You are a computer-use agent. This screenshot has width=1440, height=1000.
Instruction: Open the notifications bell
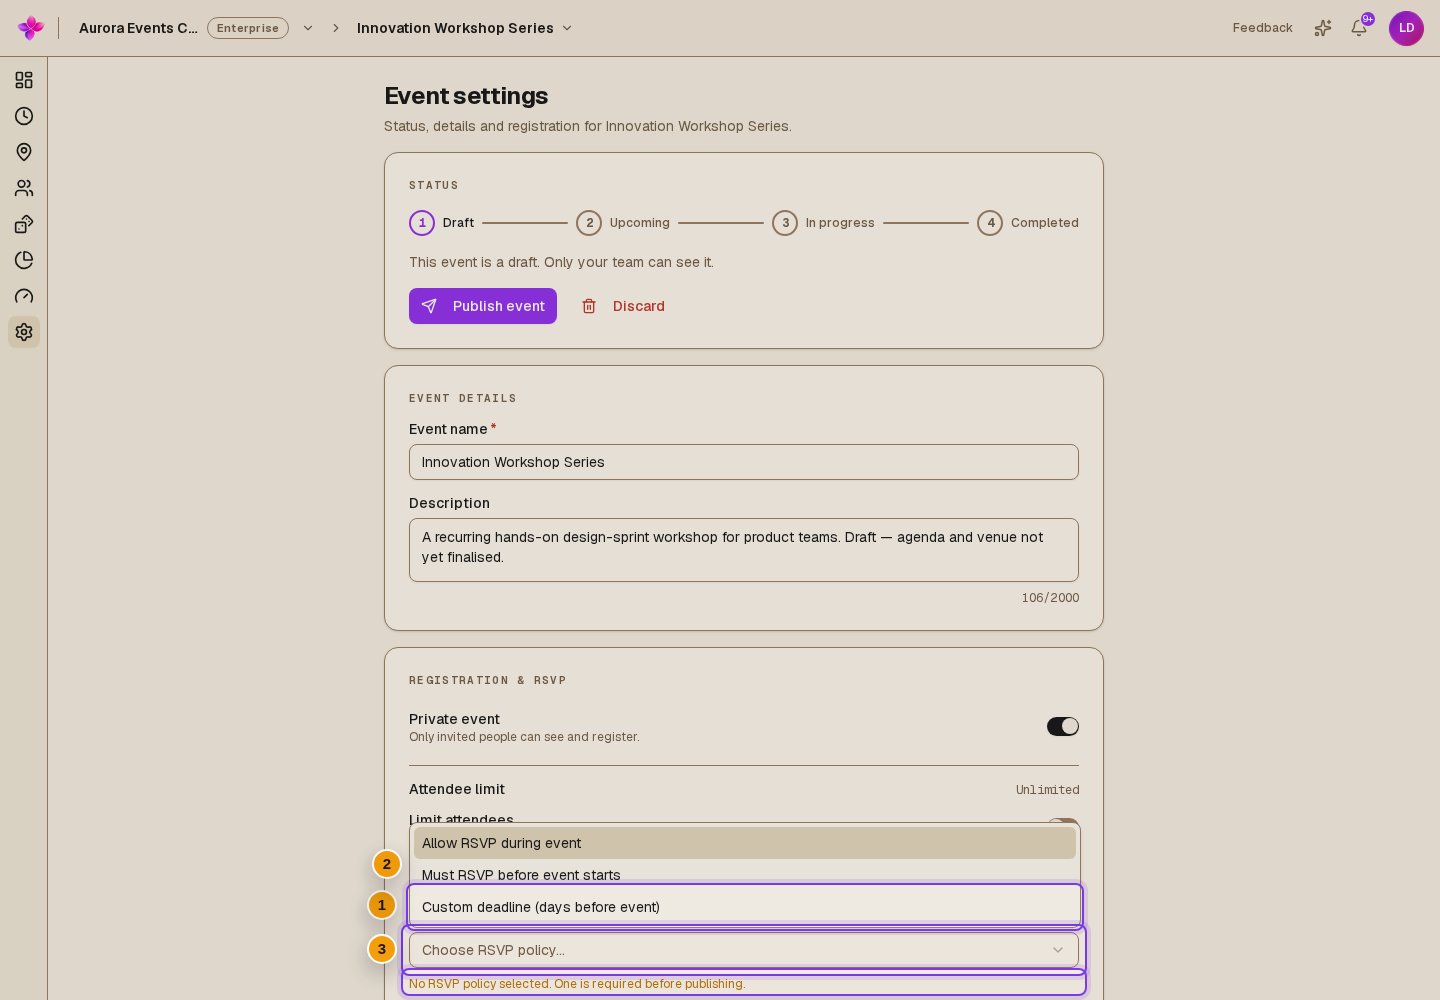pyautogui.click(x=1359, y=28)
